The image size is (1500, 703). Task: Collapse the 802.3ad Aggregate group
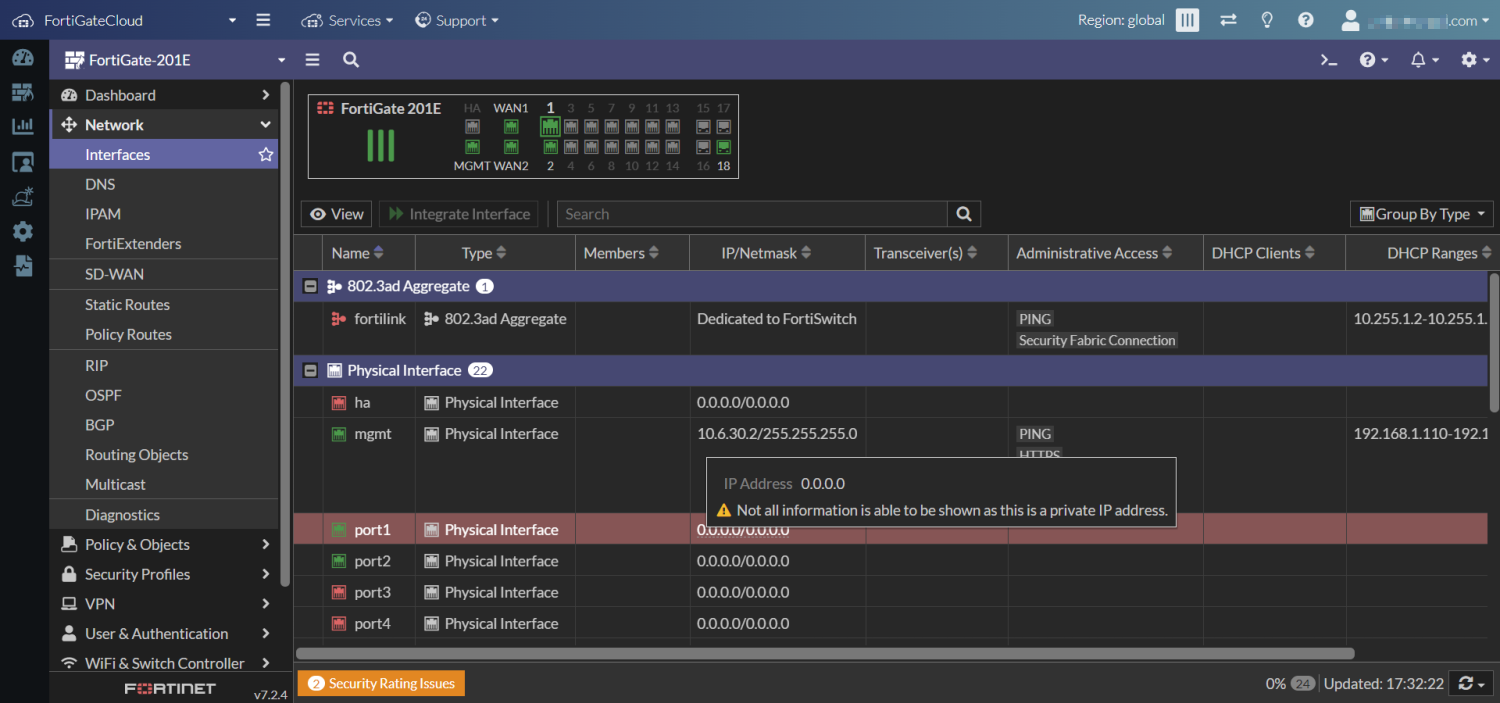tap(310, 286)
